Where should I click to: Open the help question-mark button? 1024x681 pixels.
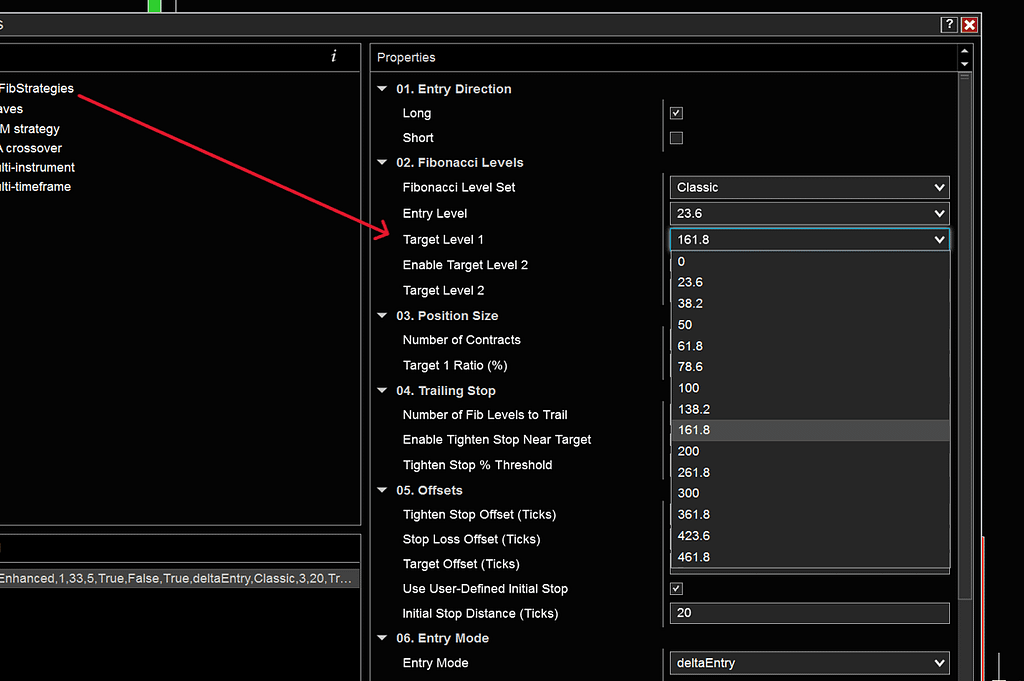point(948,23)
